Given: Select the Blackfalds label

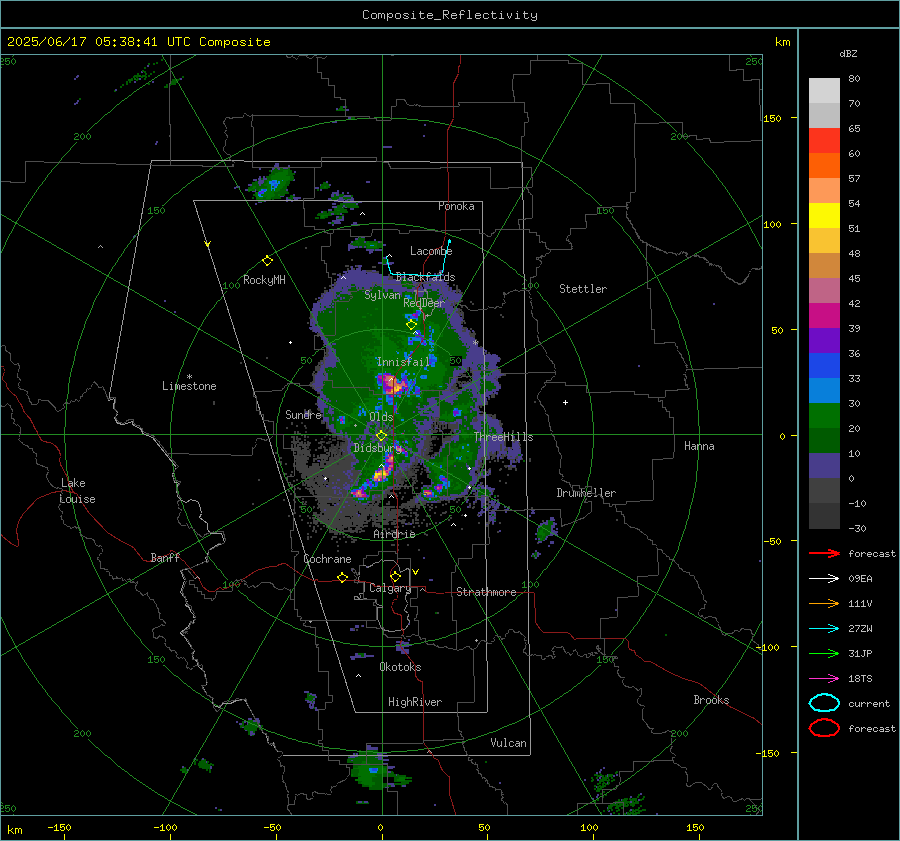Looking at the screenshot, I should pyautogui.click(x=425, y=277).
